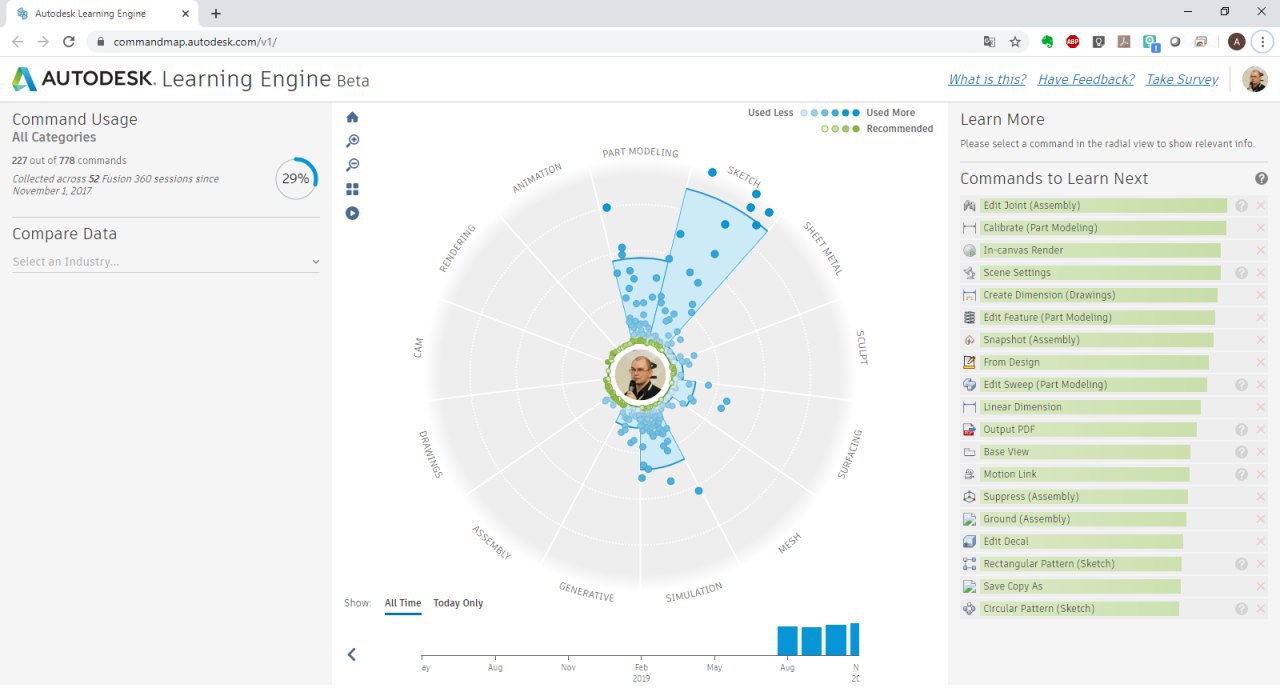
Task: Open help icon for Circular Pattern row
Action: pyautogui.click(x=1241, y=608)
